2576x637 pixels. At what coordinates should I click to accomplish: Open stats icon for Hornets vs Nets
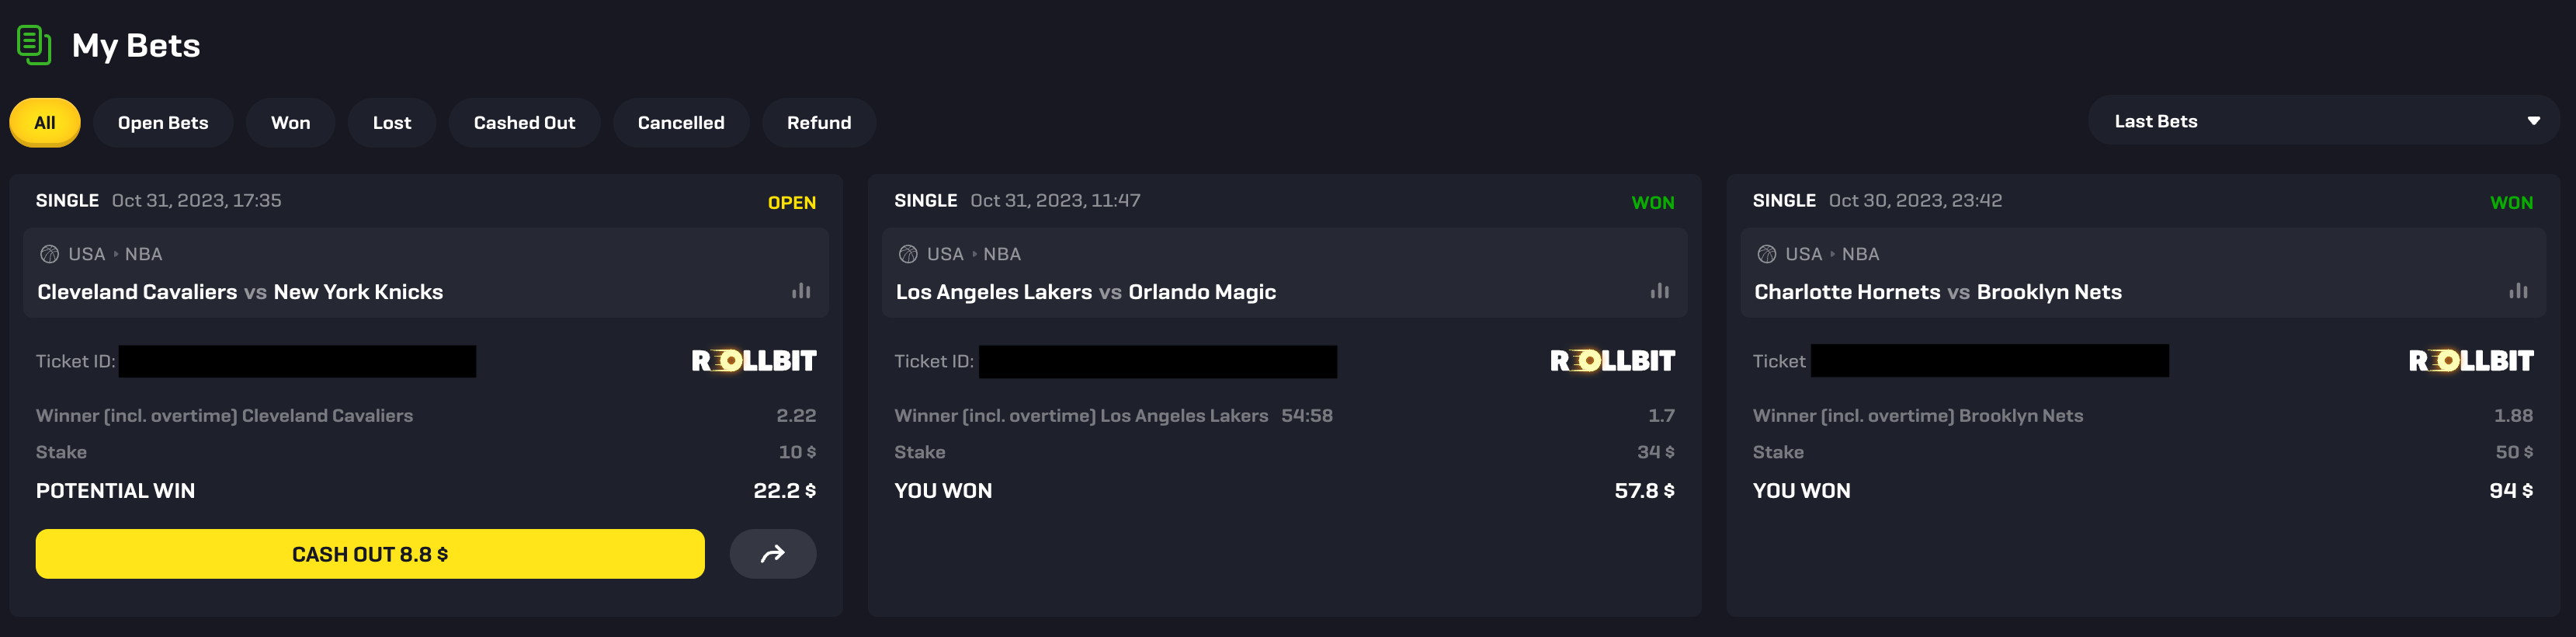[2517, 291]
